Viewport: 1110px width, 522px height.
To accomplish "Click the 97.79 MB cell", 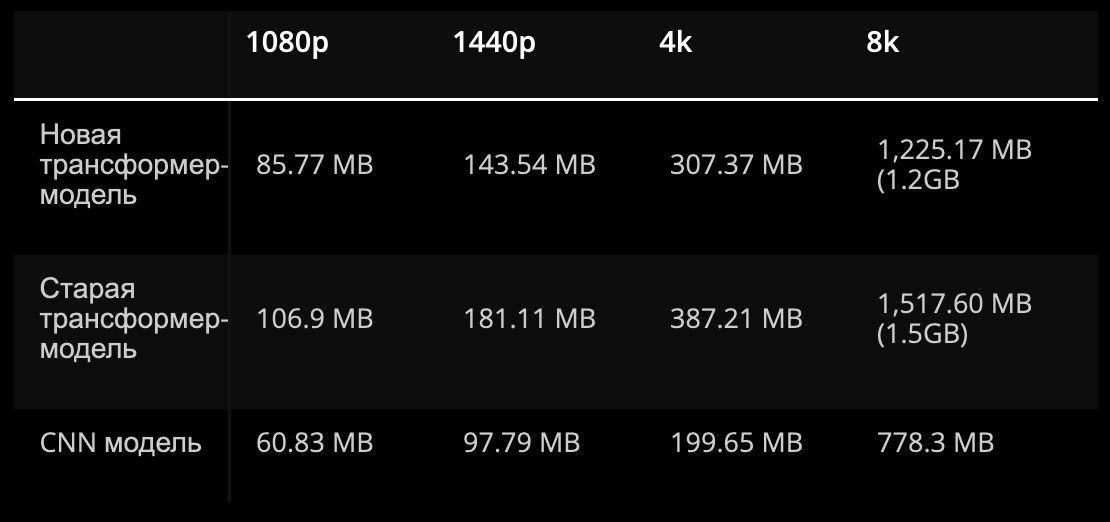I will point(522,443).
